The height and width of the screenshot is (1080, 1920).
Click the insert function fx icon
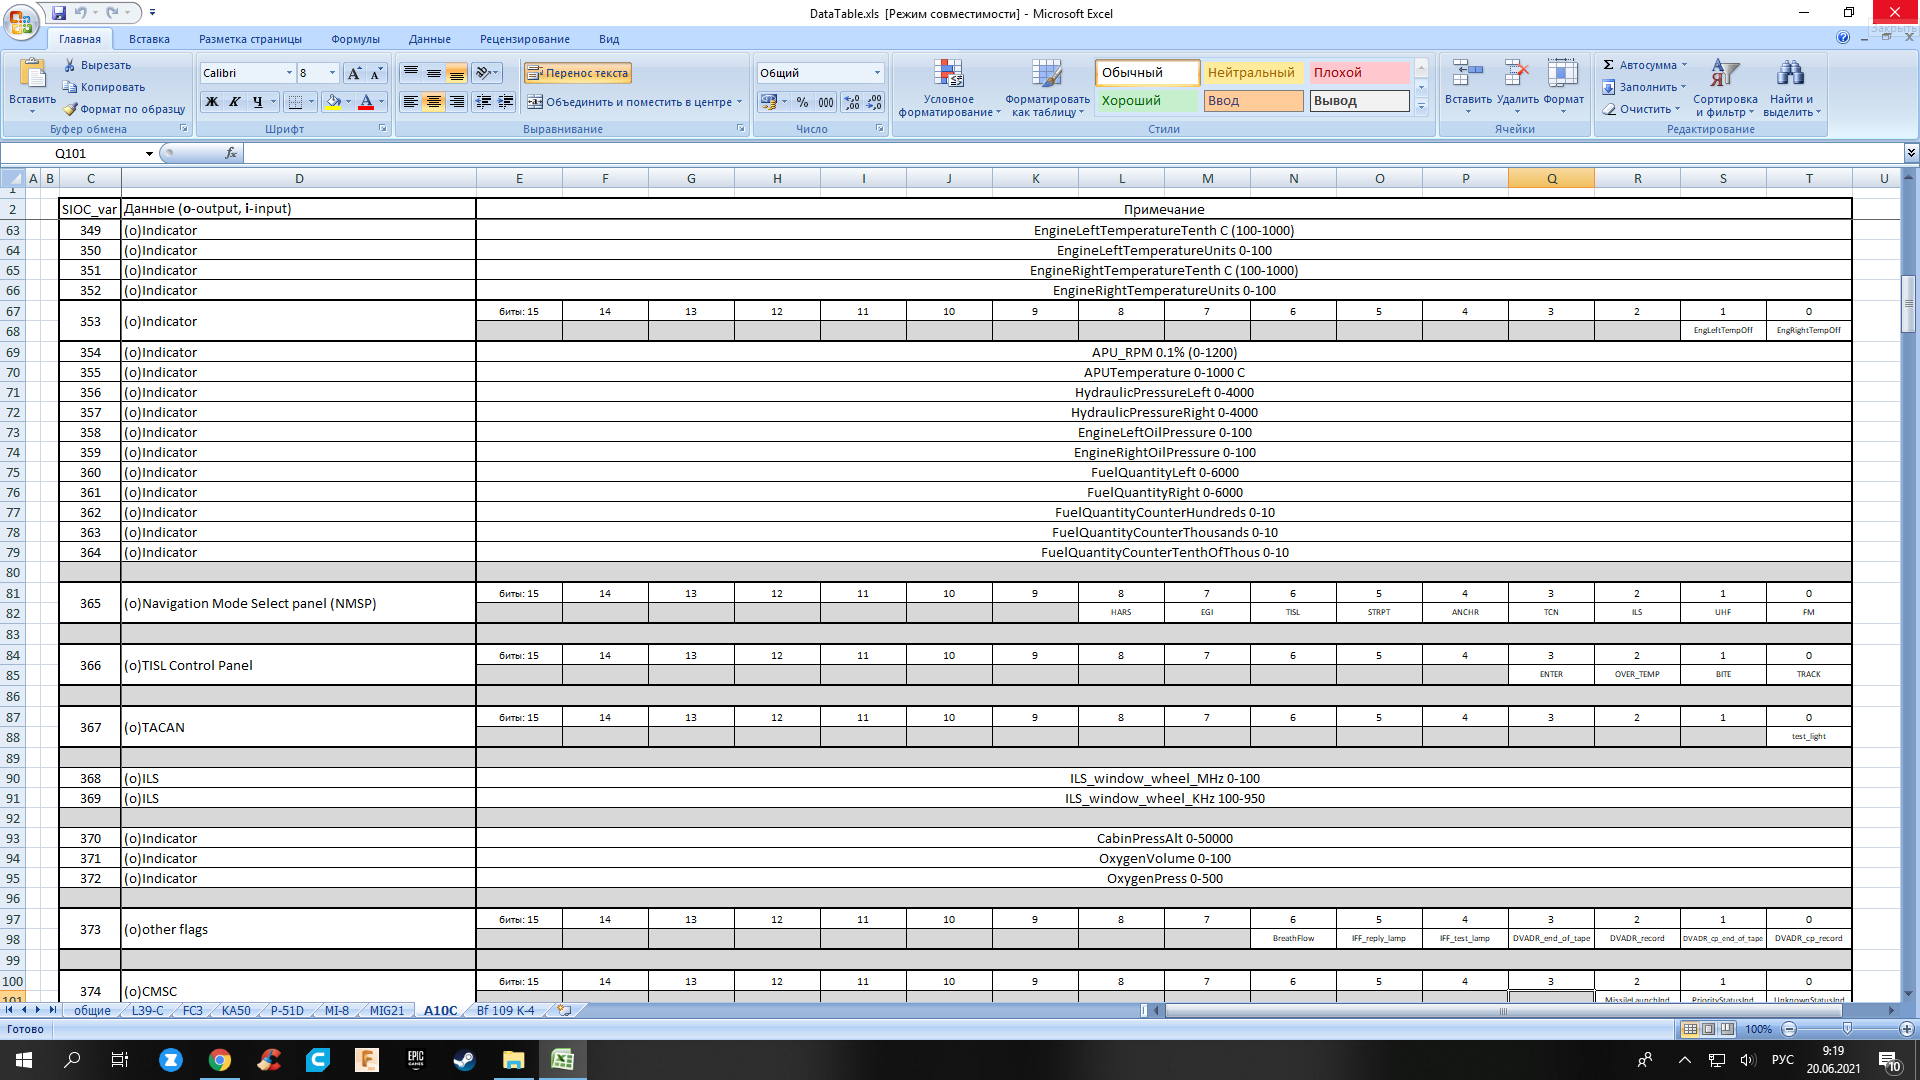point(231,153)
